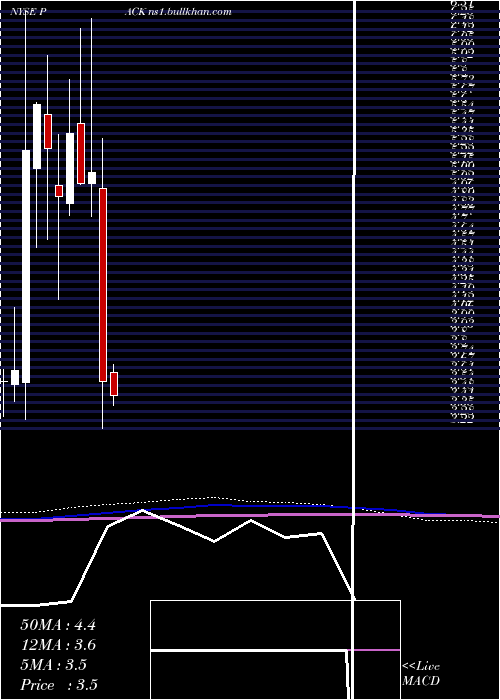Click the 5MA : 3.5 reading
The image size is (500, 700).
pos(53,665)
